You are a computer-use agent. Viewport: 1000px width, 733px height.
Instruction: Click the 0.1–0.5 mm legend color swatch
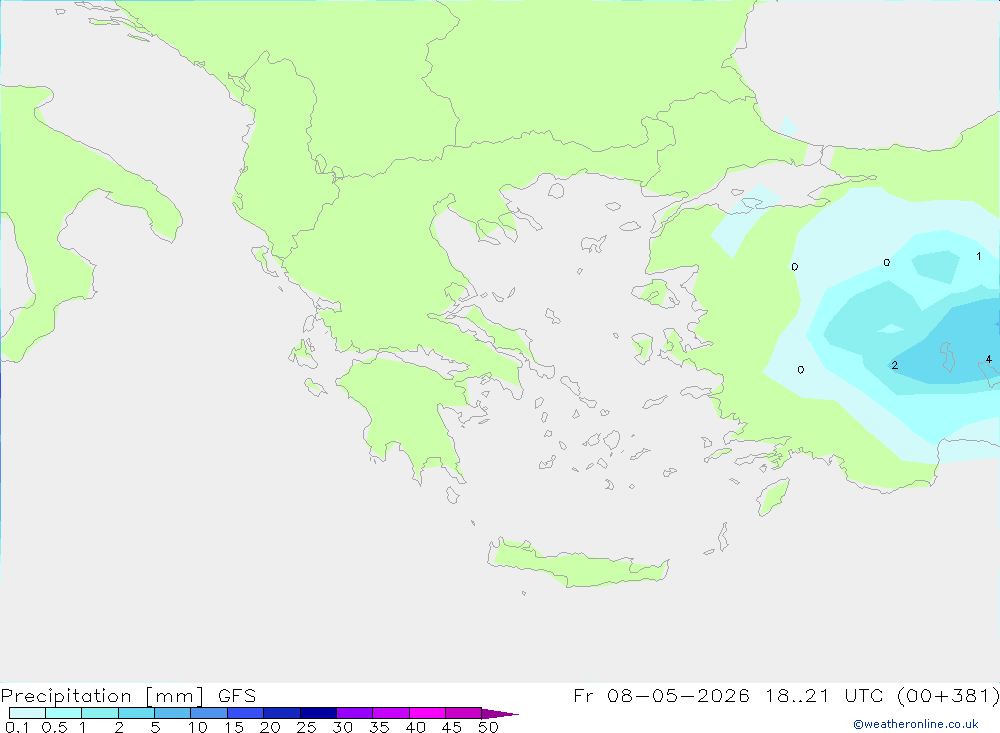[x=27, y=713]
